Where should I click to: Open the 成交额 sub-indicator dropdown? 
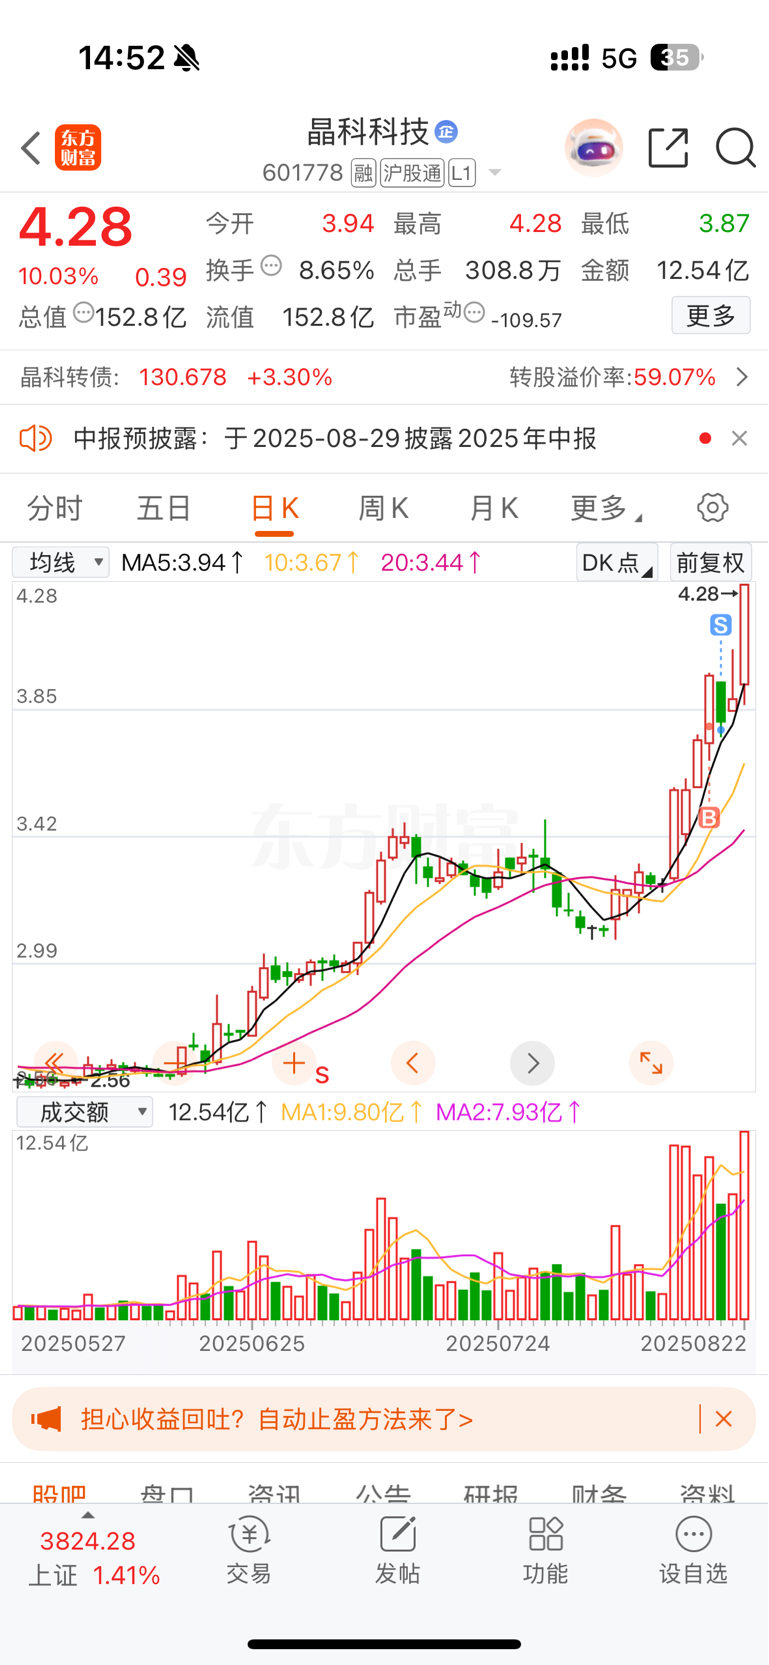point(85,1112)
